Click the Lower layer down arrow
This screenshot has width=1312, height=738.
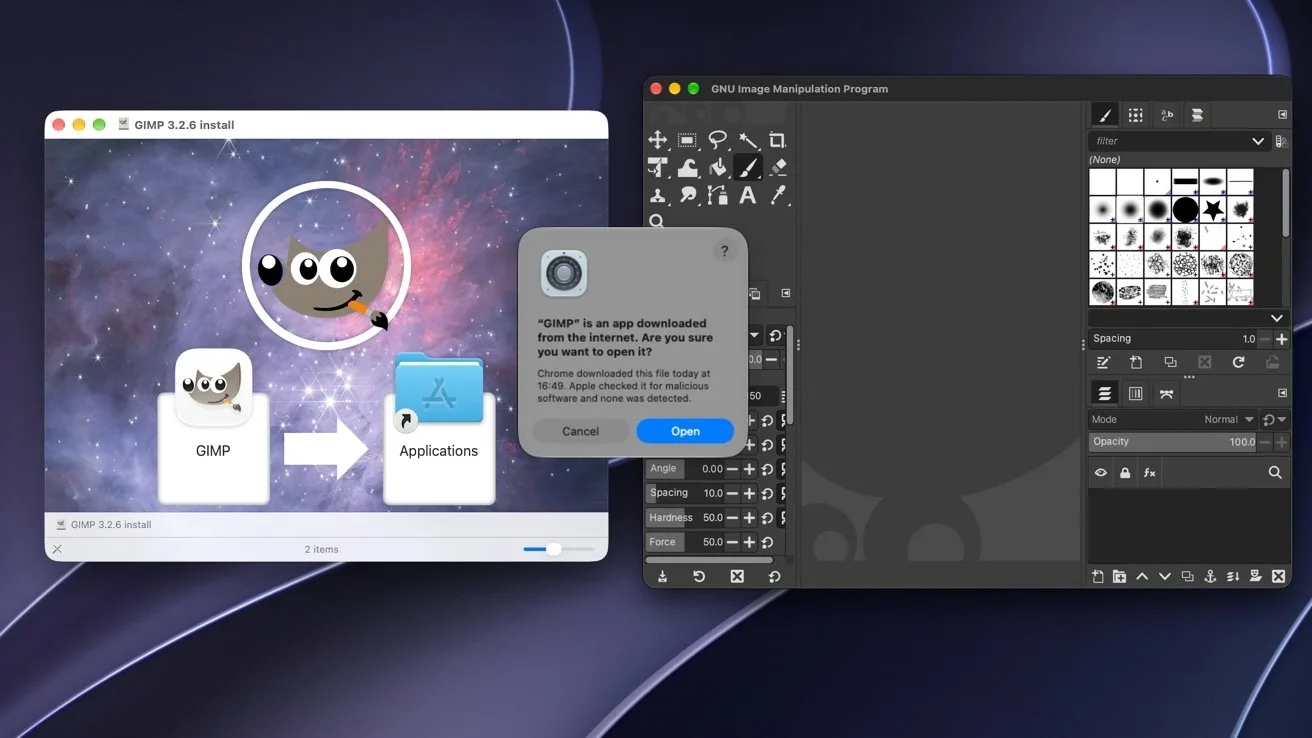pyautogui.click(x=1164, y=576)
